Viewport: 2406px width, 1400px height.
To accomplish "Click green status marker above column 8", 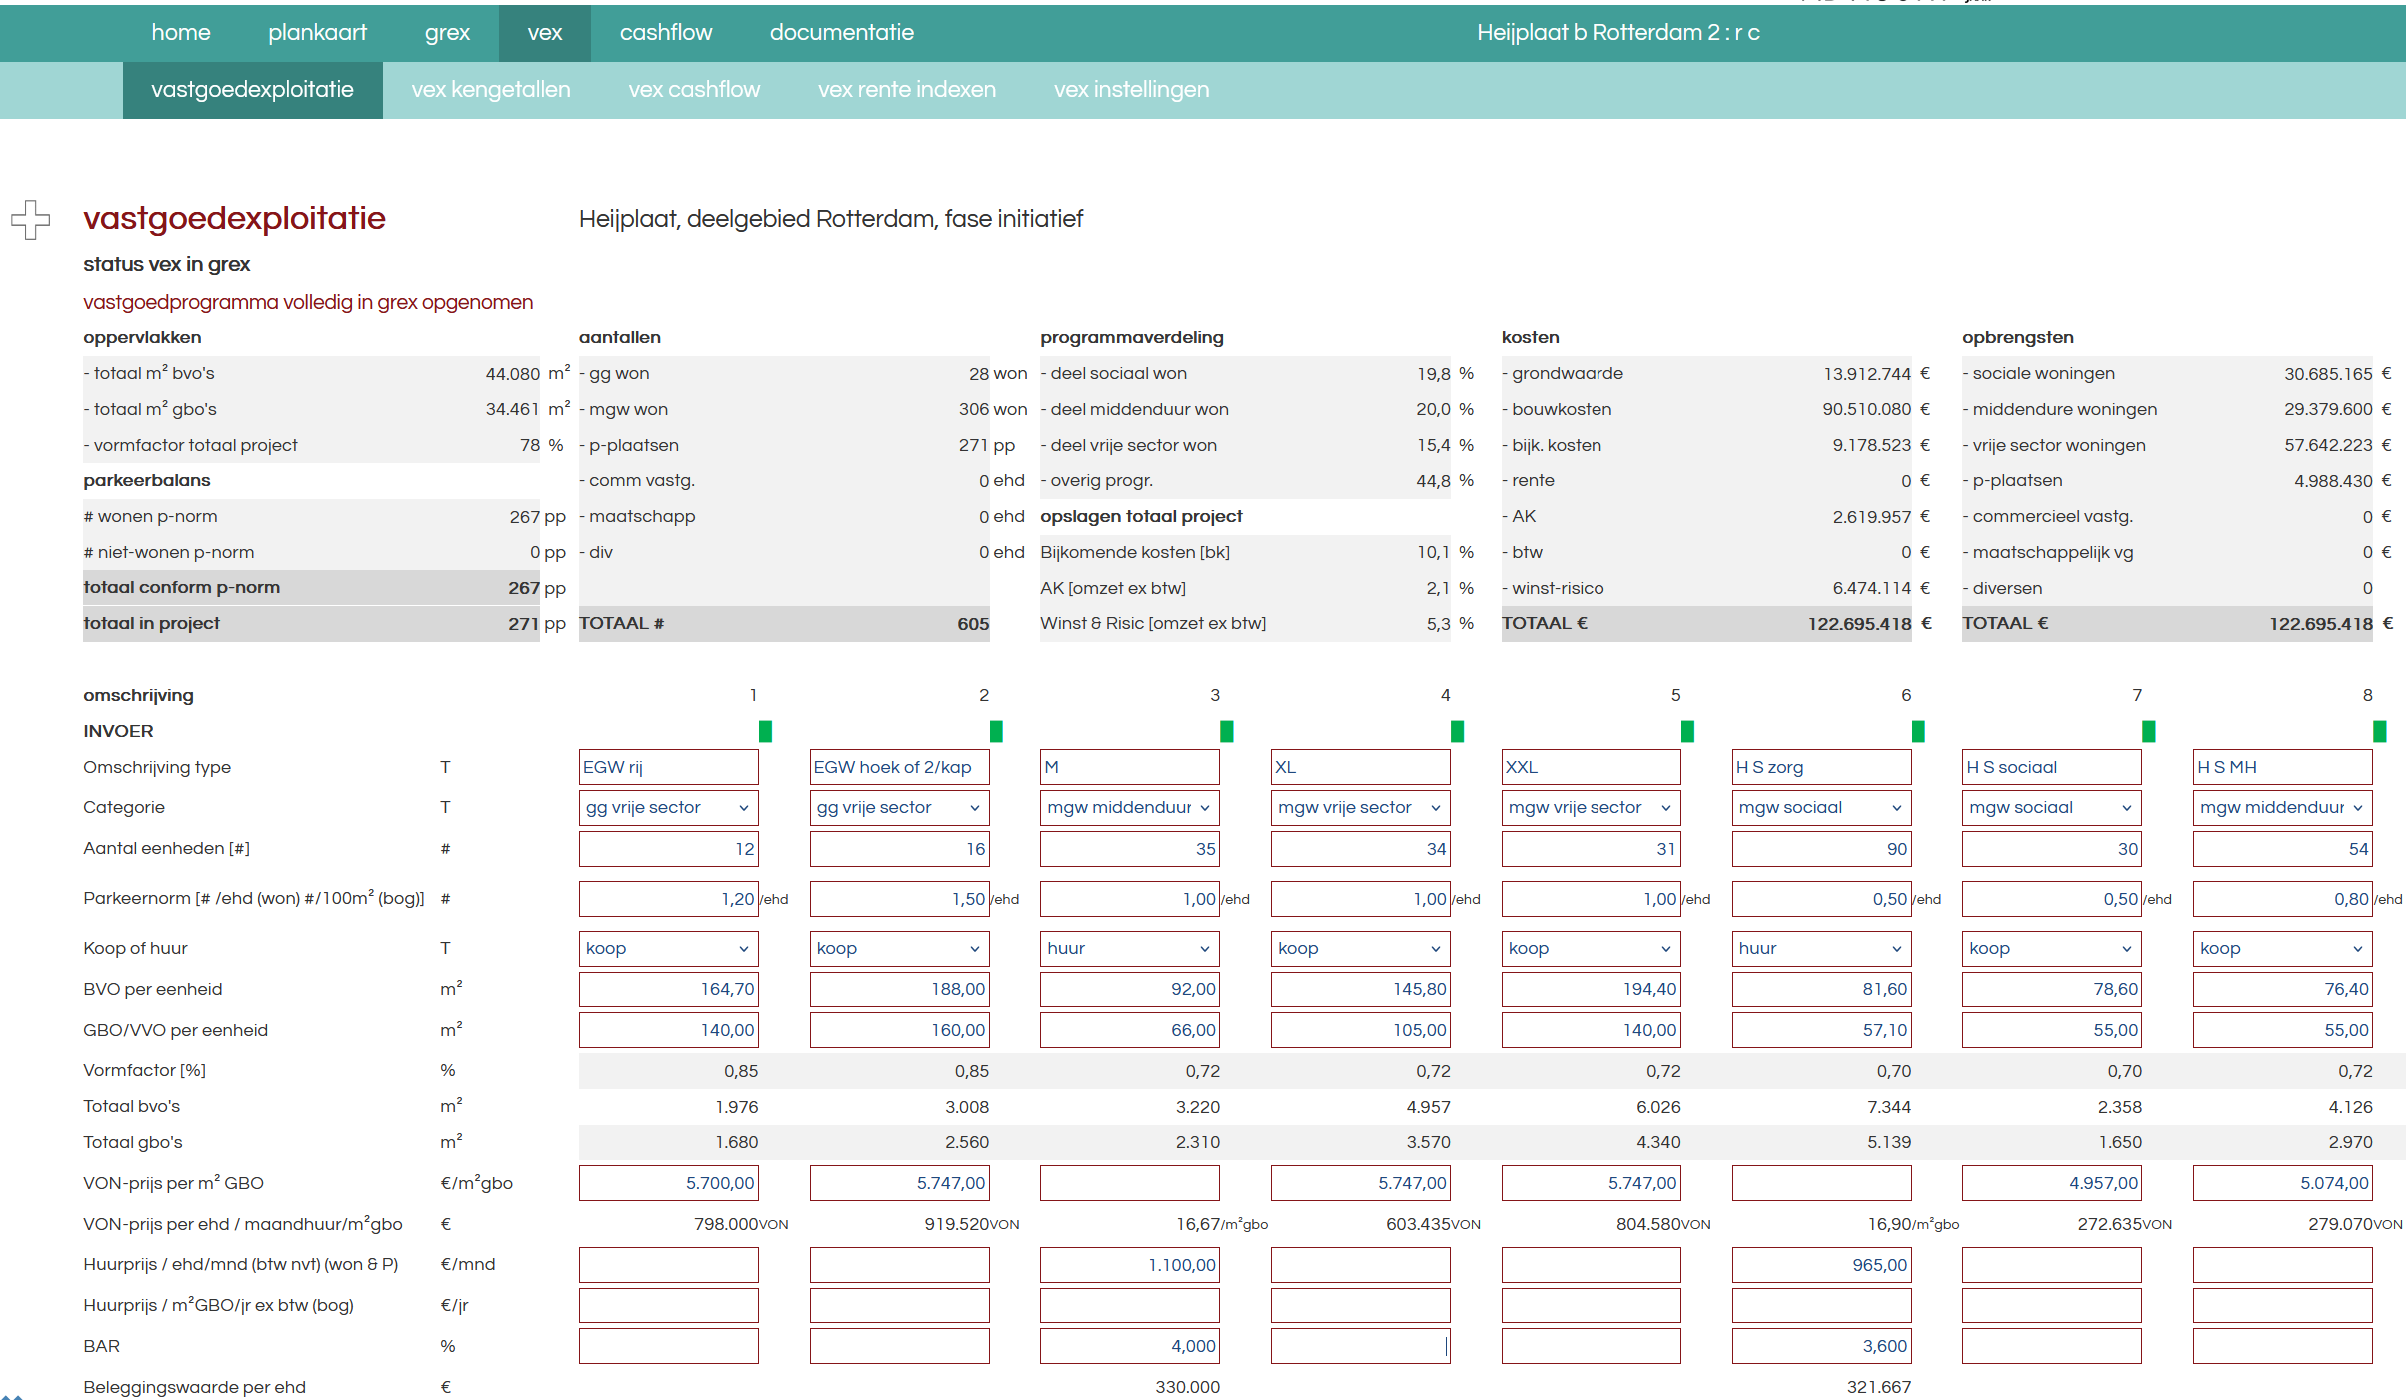I will (x=2379, y=731).
